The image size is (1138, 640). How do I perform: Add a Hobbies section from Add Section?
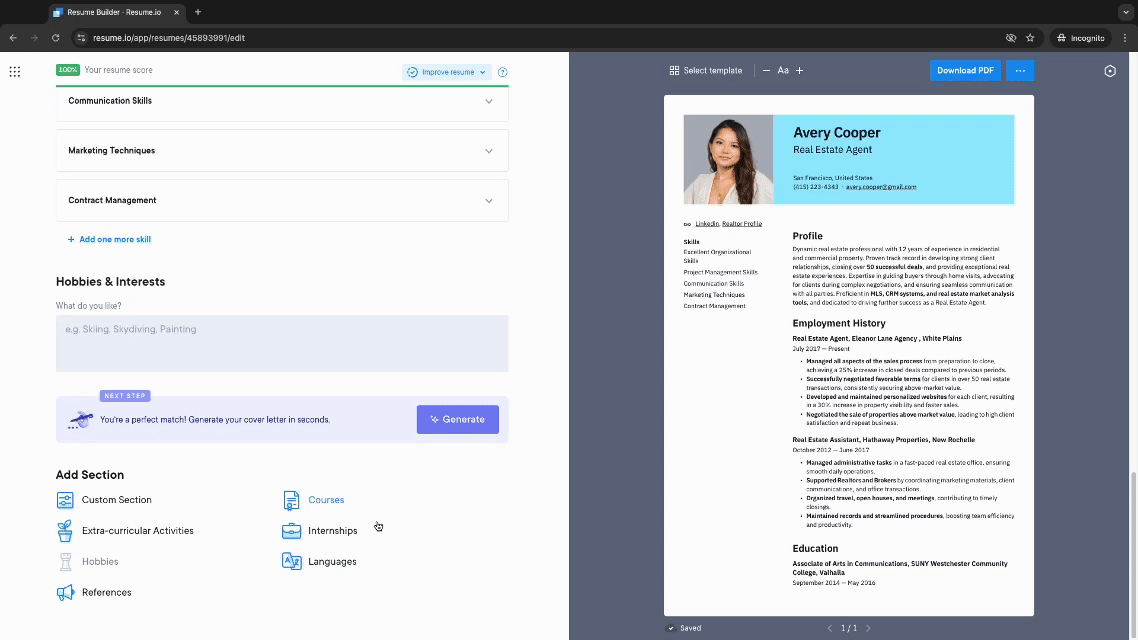click(x=99, y=561)
